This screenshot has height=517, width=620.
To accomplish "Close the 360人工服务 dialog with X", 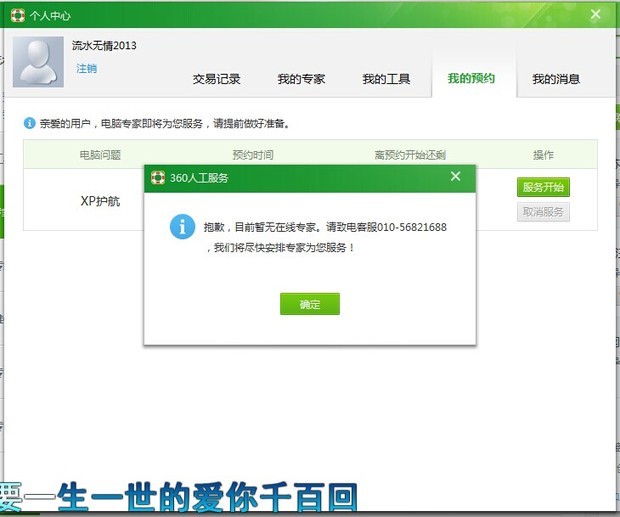I will 455,177.
